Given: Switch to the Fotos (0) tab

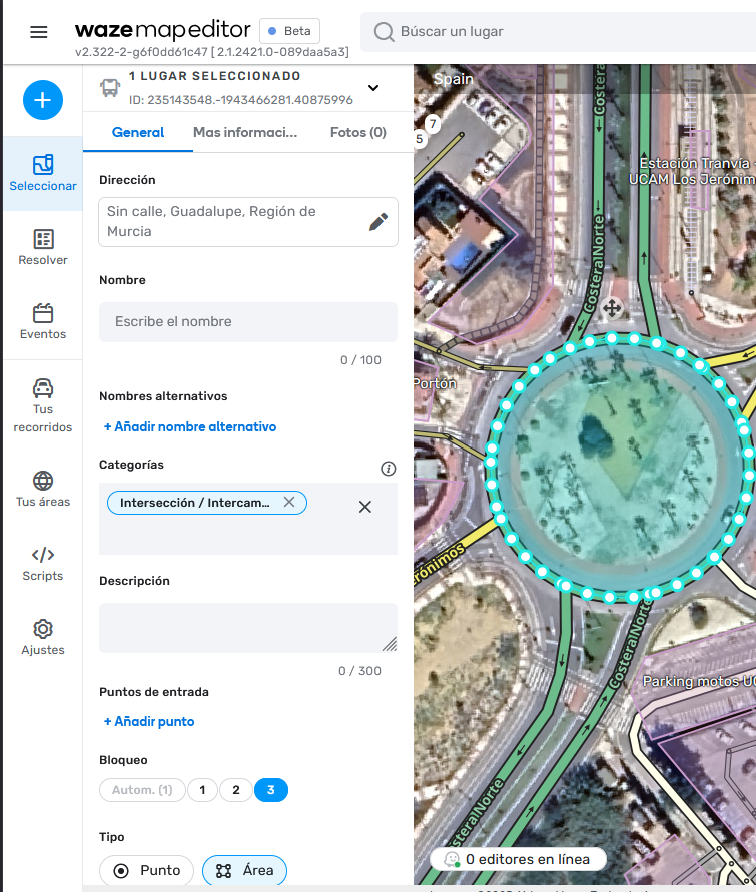Looking at the screenshot, I should point(358,132).
